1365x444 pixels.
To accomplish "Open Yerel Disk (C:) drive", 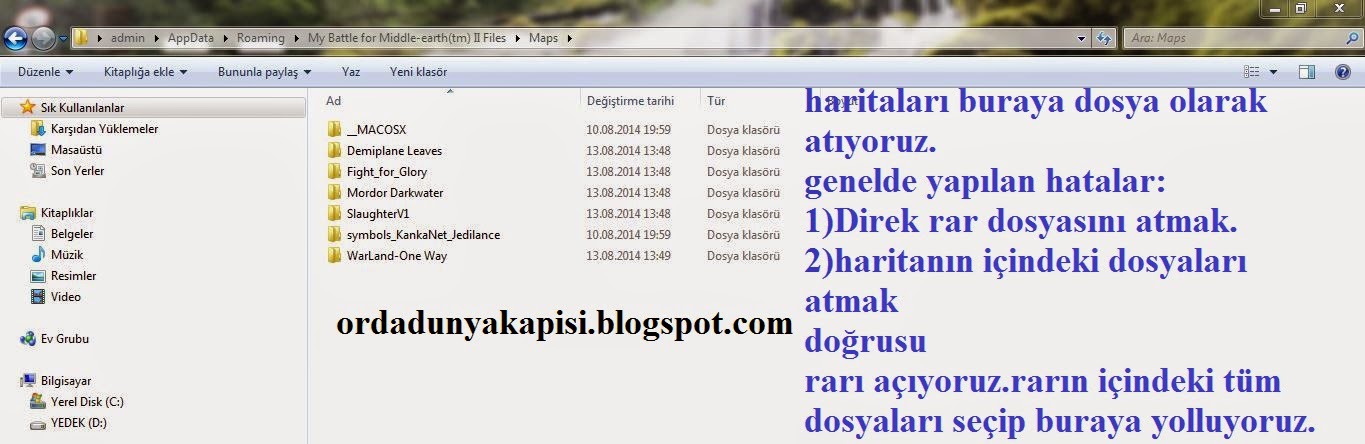I will [x=86, y=402].
